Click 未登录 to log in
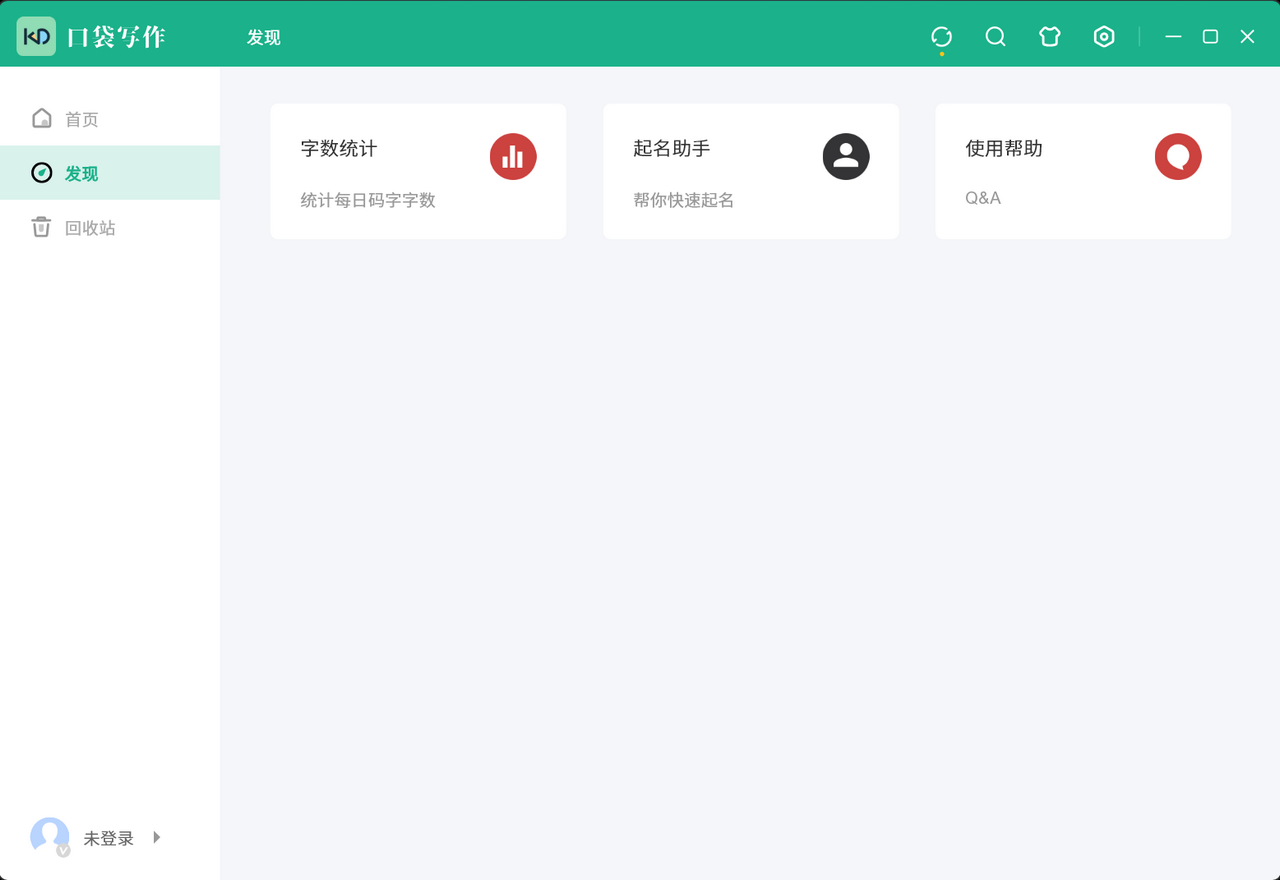 tap(110, 838)
